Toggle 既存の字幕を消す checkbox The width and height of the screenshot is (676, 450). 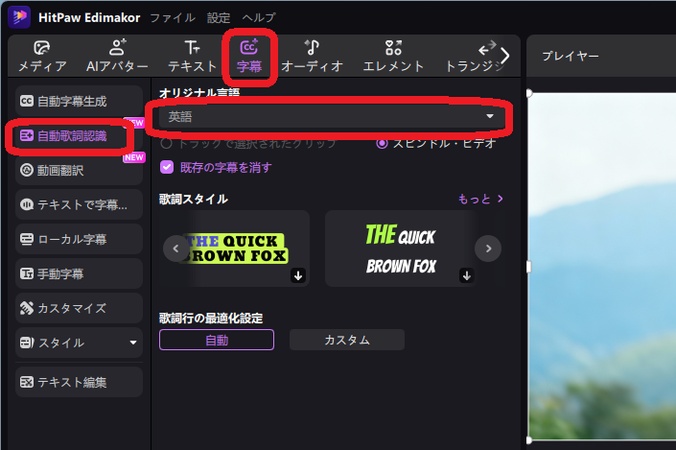[x=167, y=167]
